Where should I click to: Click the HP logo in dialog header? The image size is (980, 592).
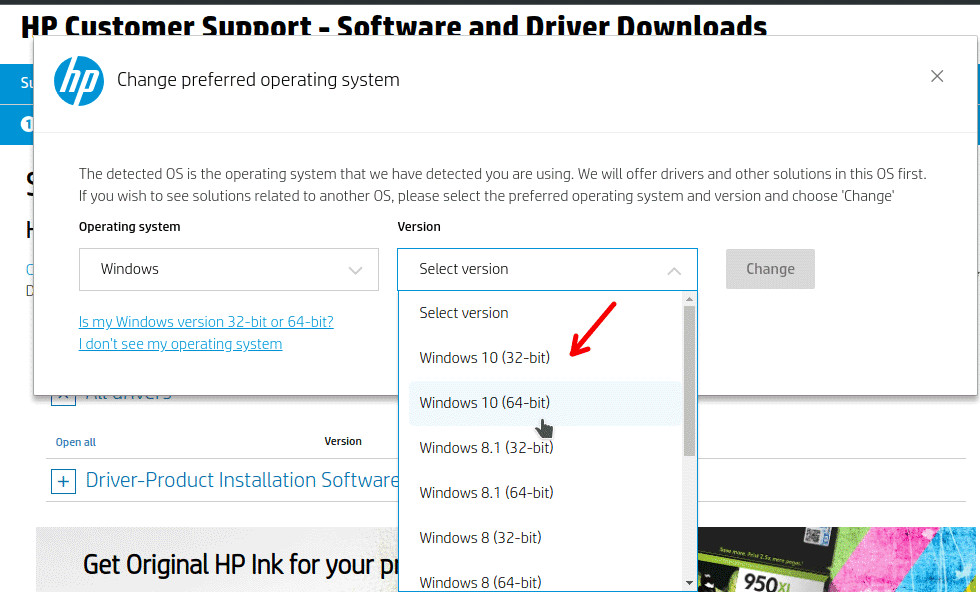79,81
